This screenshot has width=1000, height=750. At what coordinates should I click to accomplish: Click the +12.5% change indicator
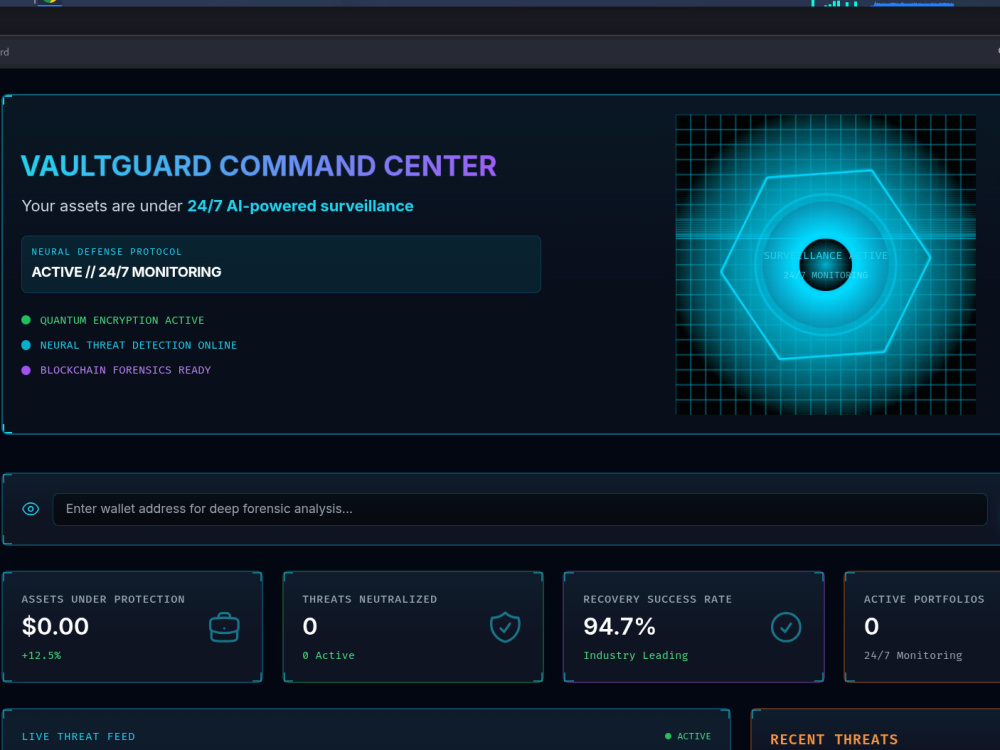coord(41,655)
